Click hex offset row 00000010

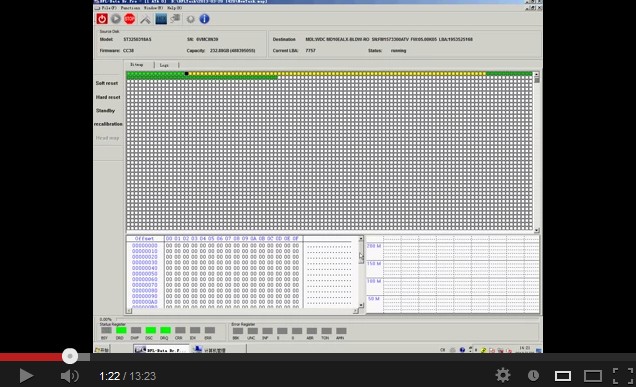[x=144, y=252]
